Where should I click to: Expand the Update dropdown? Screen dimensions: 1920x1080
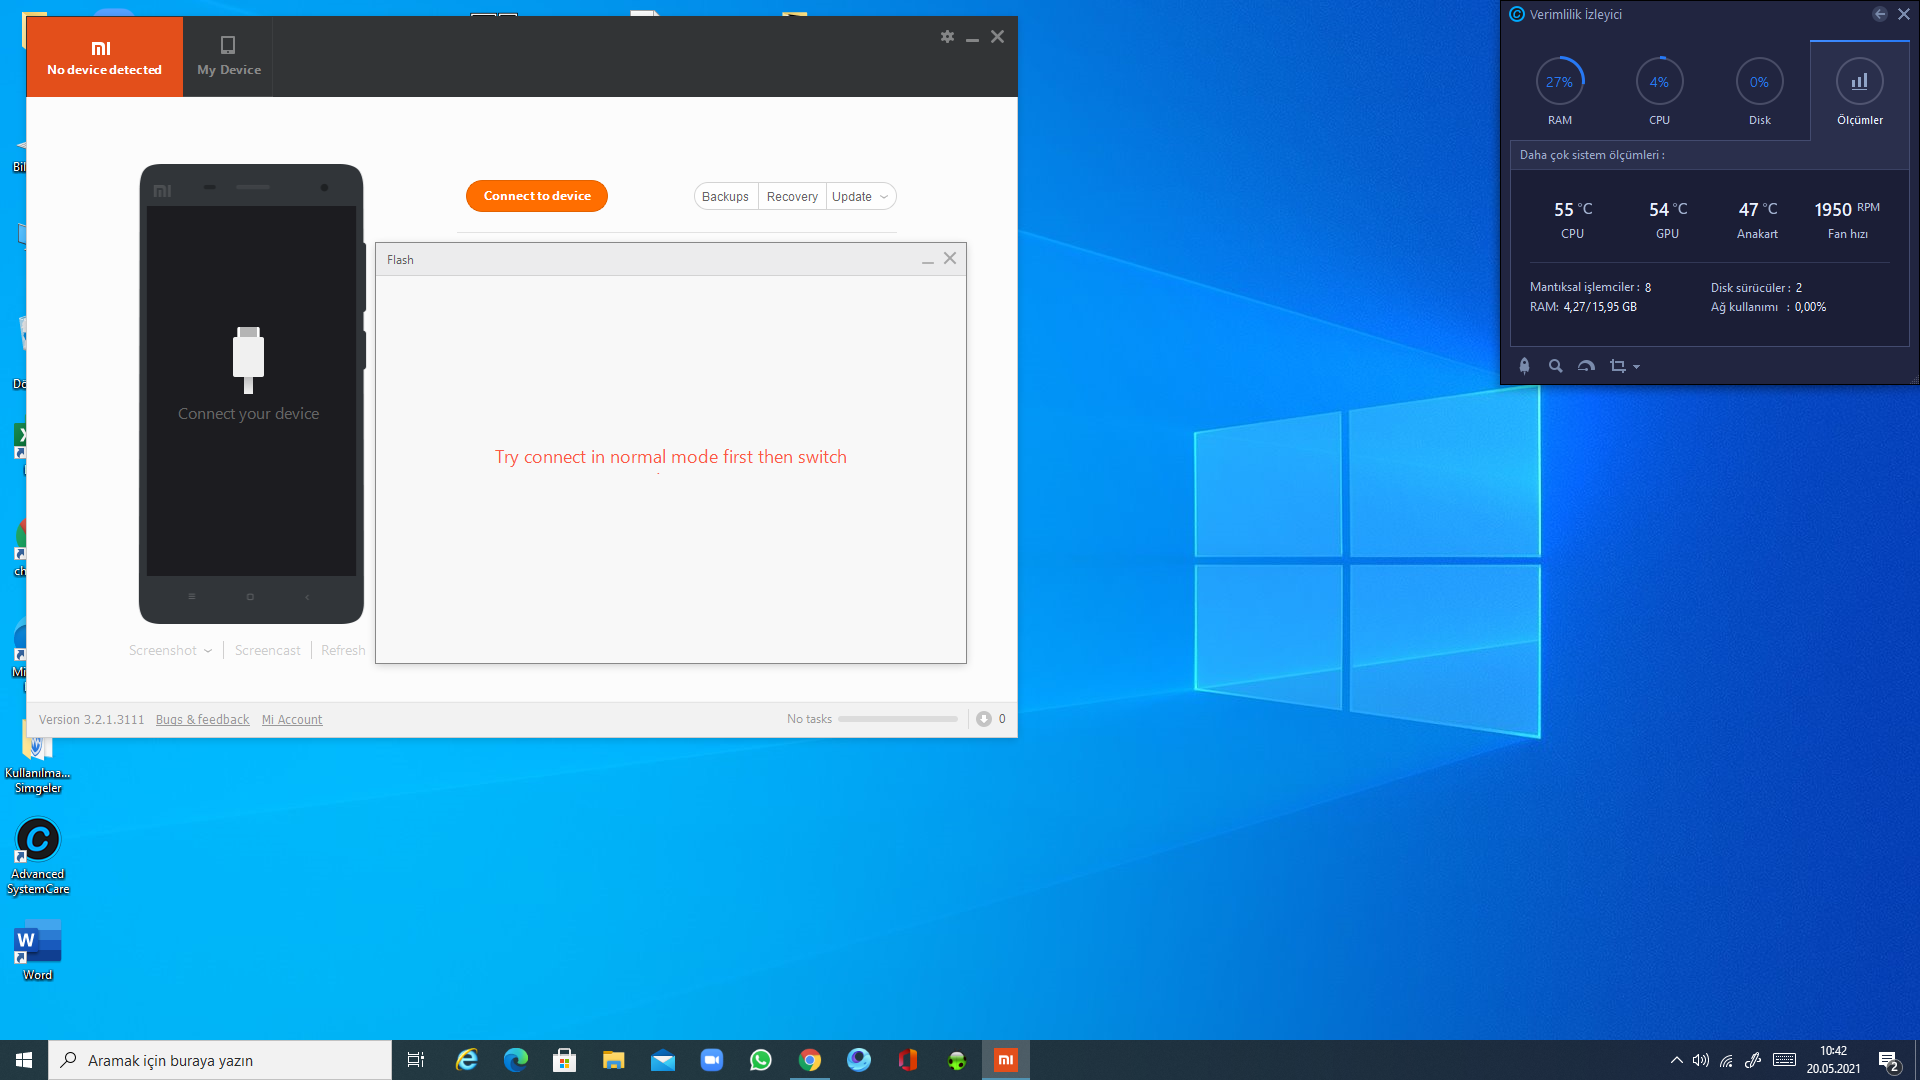[883, 197]
